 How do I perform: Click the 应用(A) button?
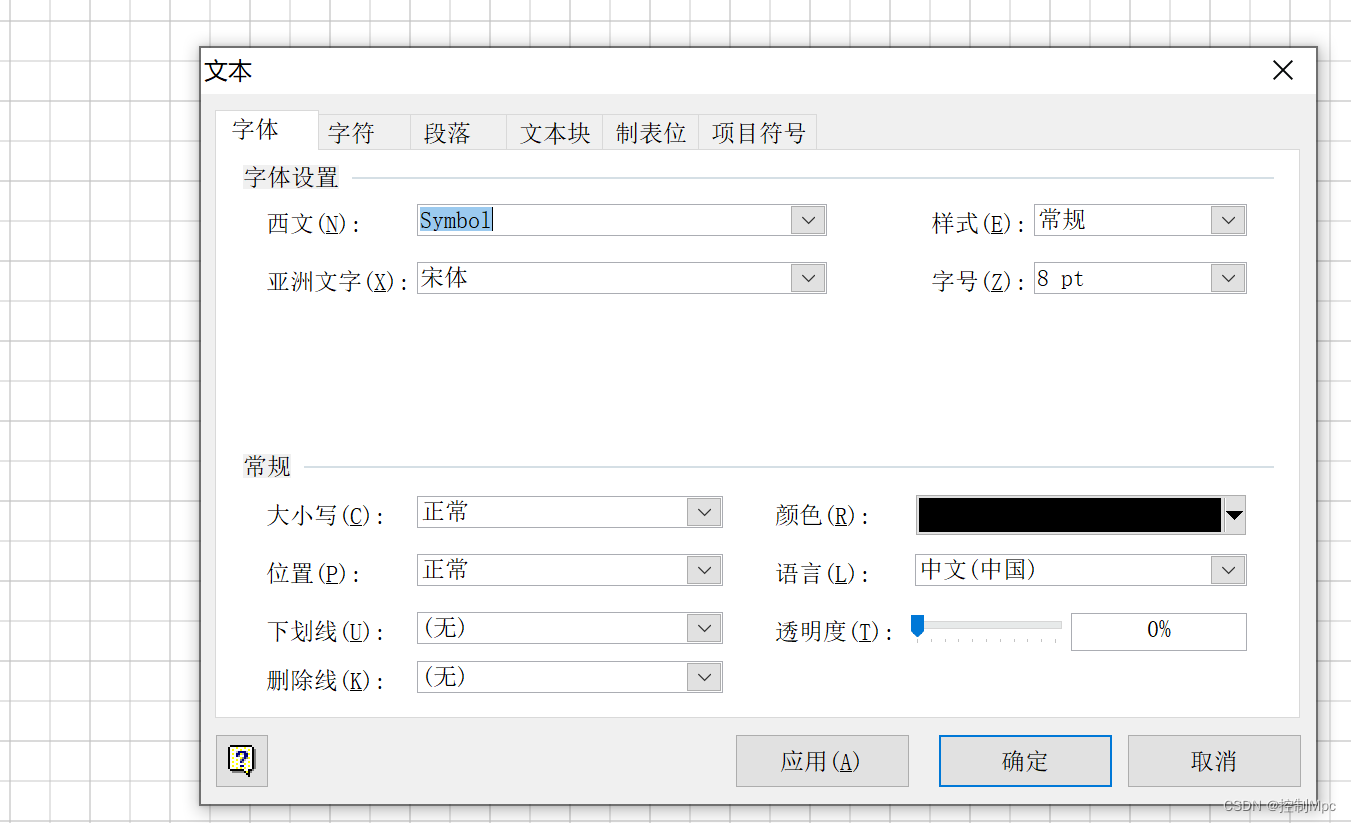(x=822, y=761)
